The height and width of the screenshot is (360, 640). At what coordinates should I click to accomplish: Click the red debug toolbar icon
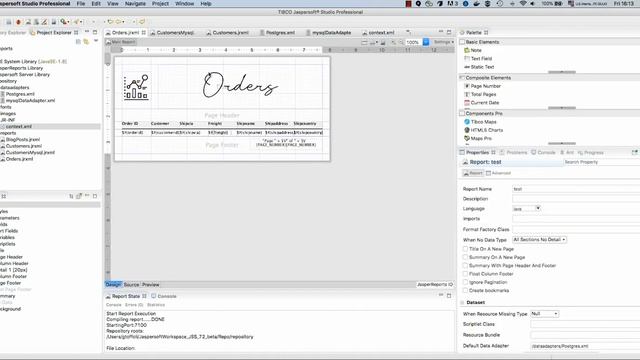18,22
